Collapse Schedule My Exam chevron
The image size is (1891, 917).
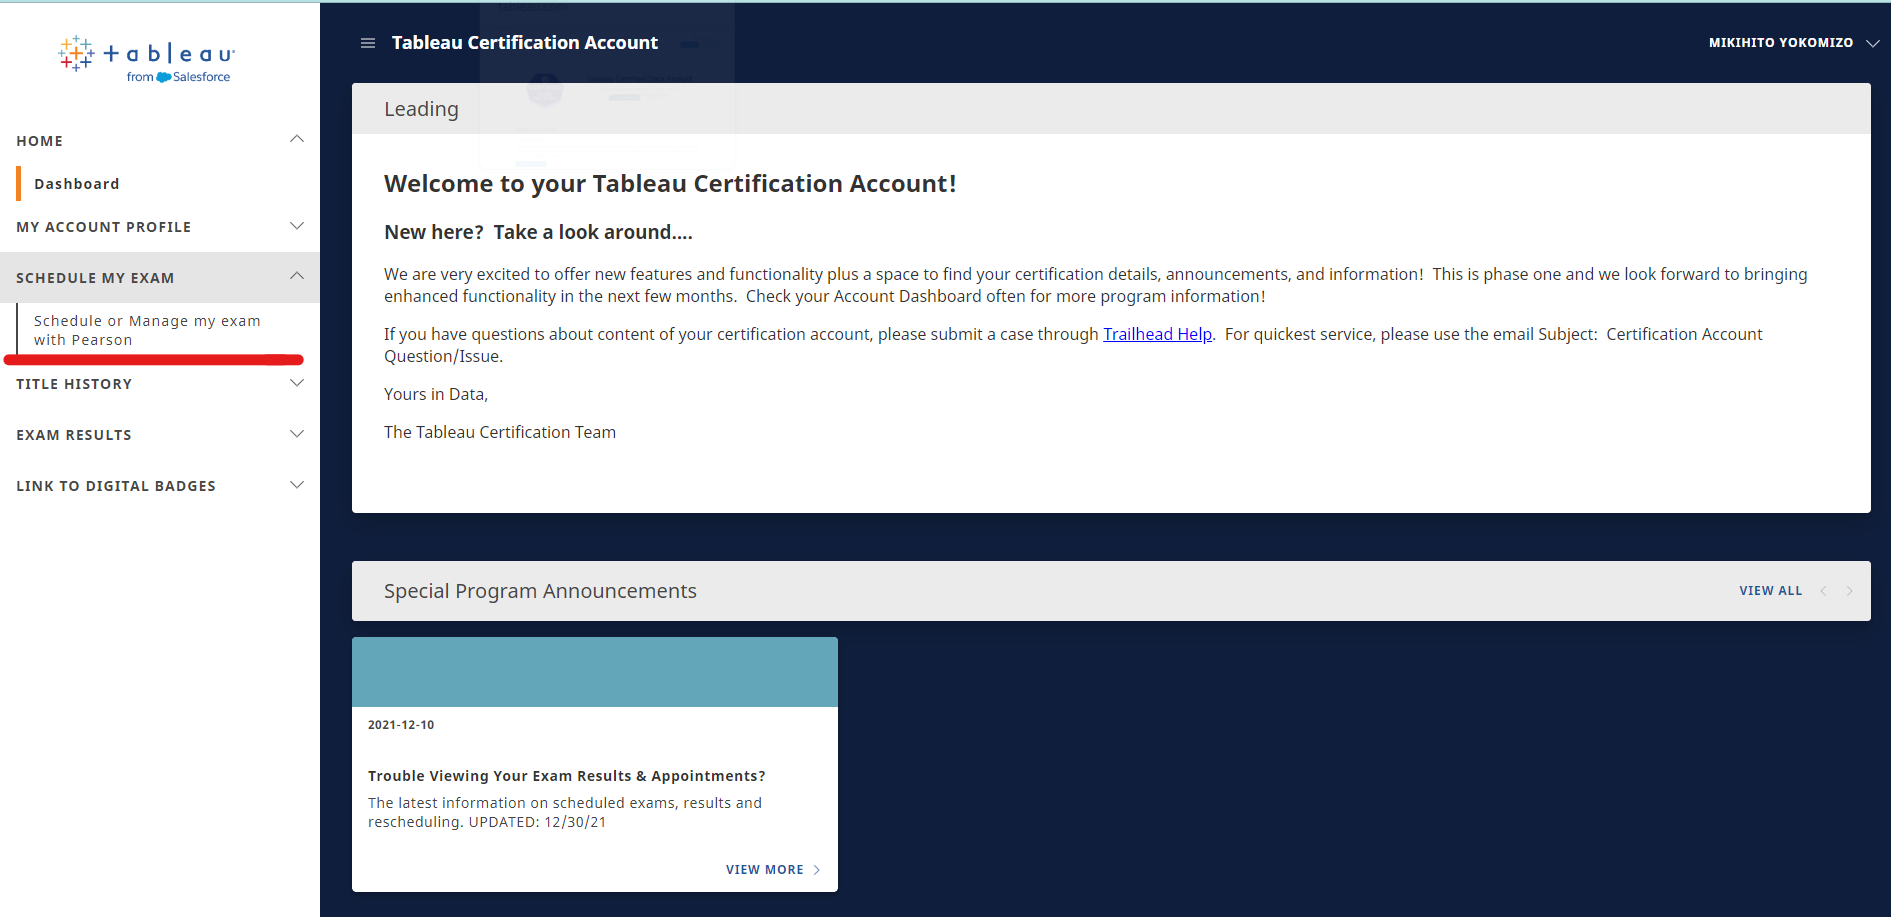point(297,276)
